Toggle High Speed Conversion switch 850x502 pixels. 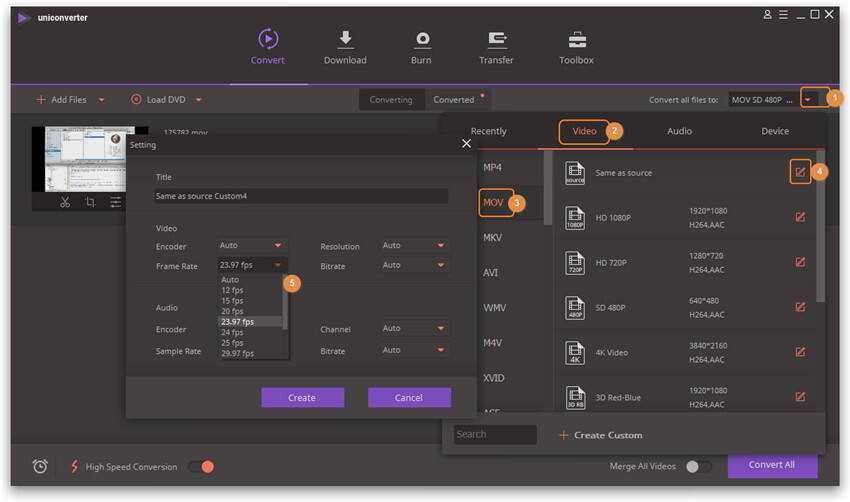(201, 466)
